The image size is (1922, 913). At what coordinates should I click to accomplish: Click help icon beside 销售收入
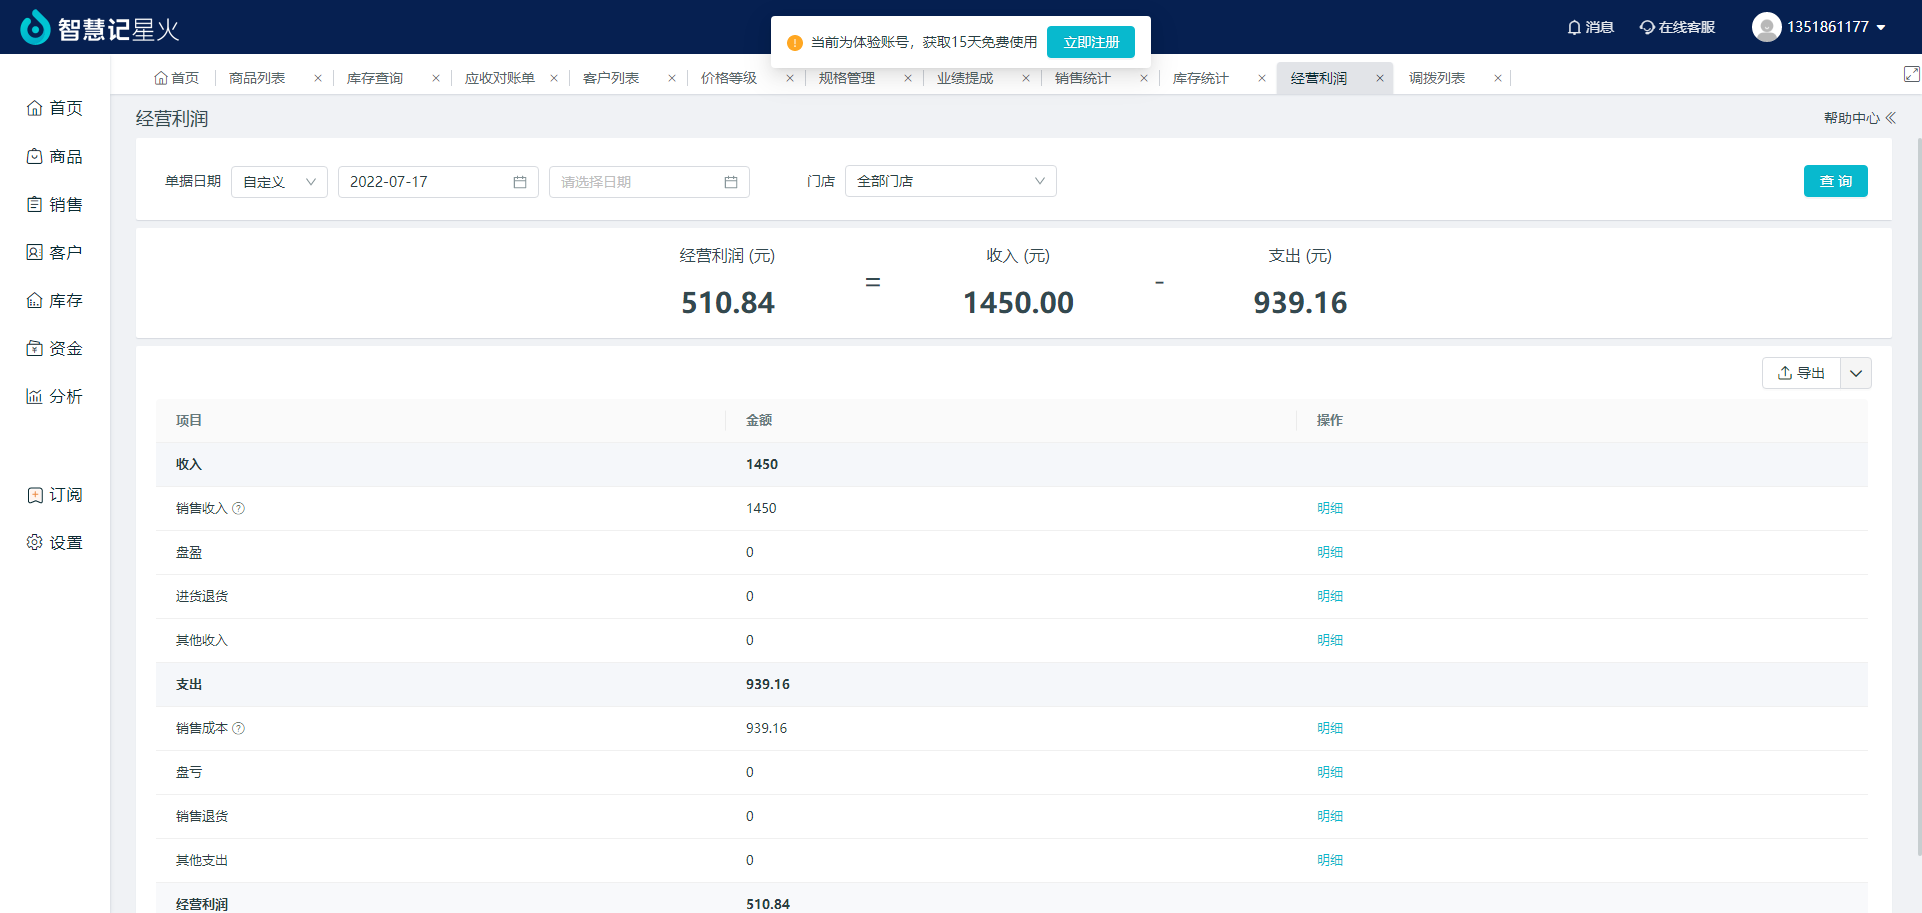click(x=238, y=508)
